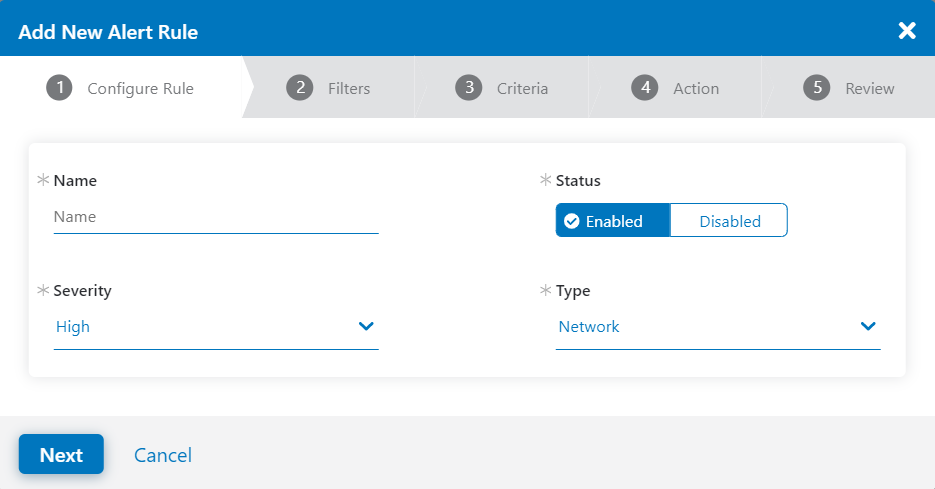Click the step 1 number circle
The image size is (935, 489).
[x=60, y=88]
